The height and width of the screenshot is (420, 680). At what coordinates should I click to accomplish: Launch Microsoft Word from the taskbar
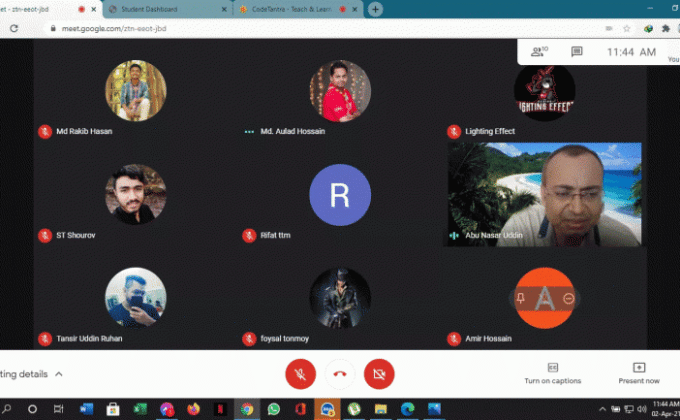[86, 409]
